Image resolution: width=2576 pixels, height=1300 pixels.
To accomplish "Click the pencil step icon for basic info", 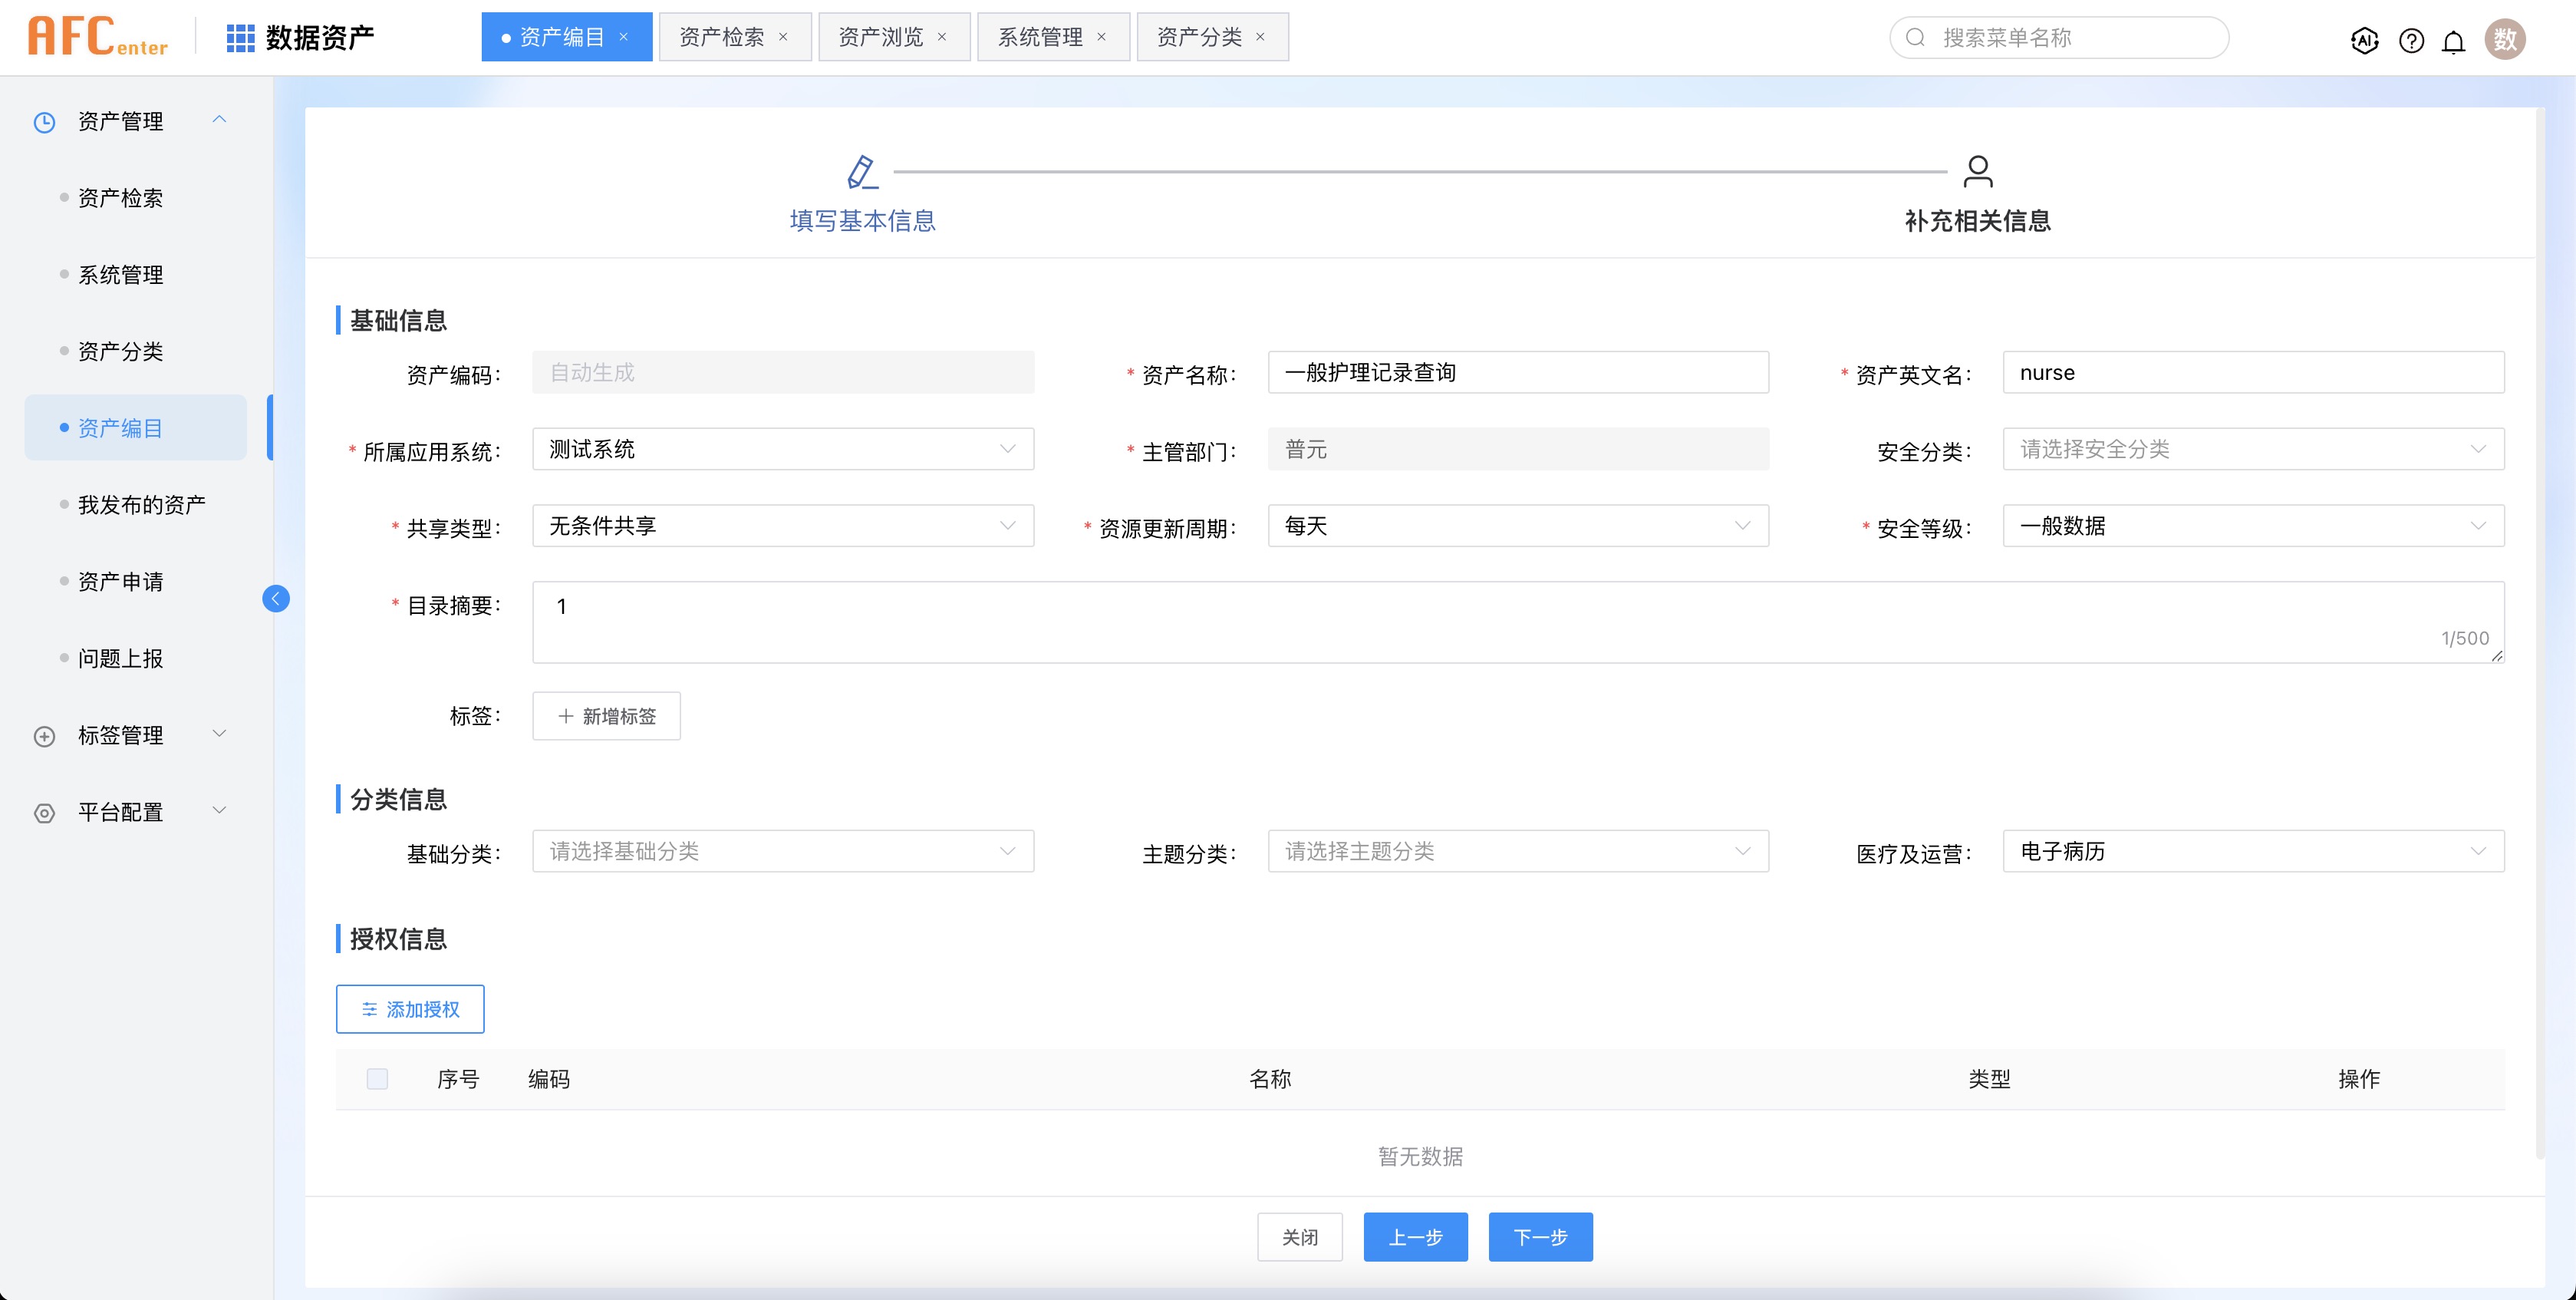I will pos(862,172).
